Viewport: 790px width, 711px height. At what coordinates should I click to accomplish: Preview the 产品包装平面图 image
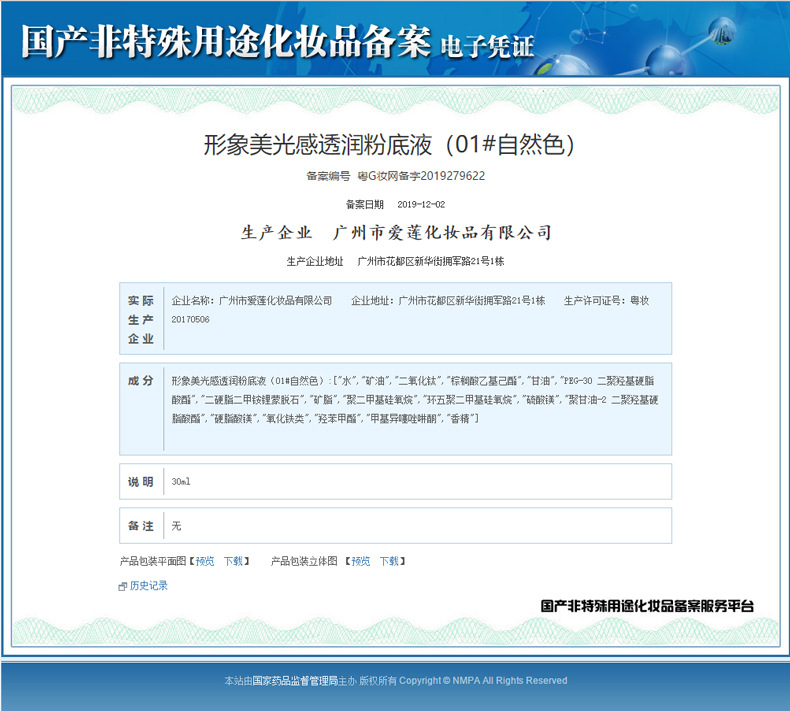[205, 561]
